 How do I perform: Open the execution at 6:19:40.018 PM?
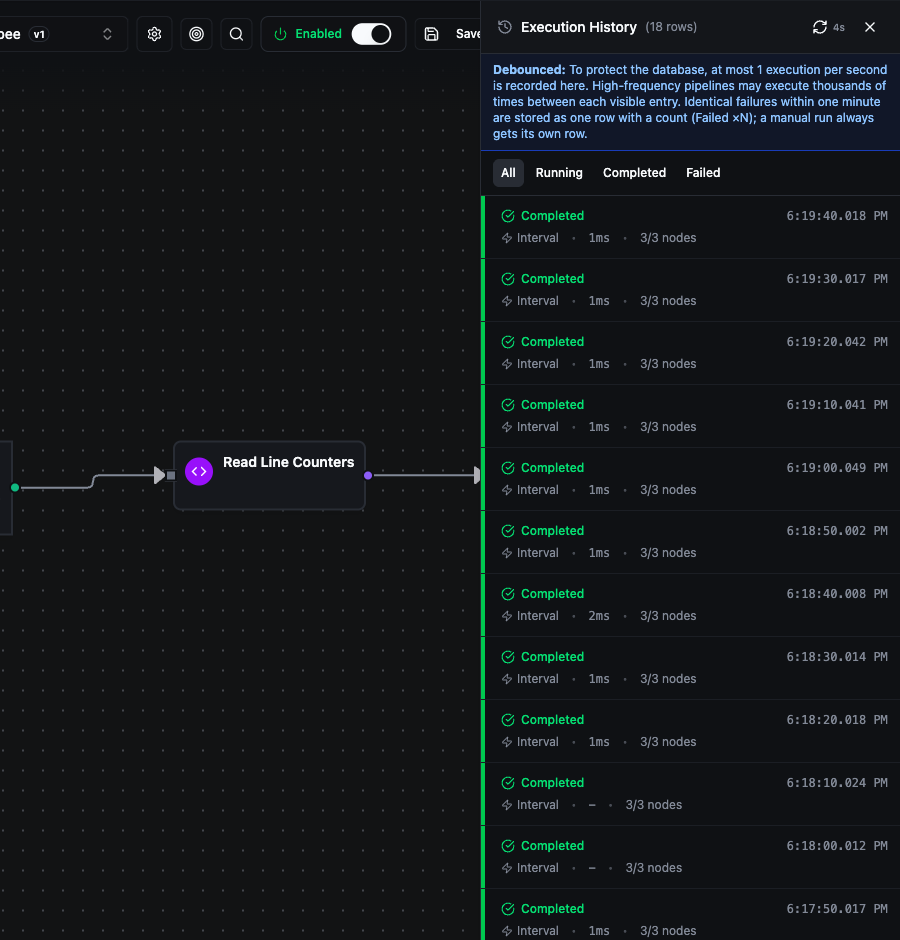[x=692, y=227]
